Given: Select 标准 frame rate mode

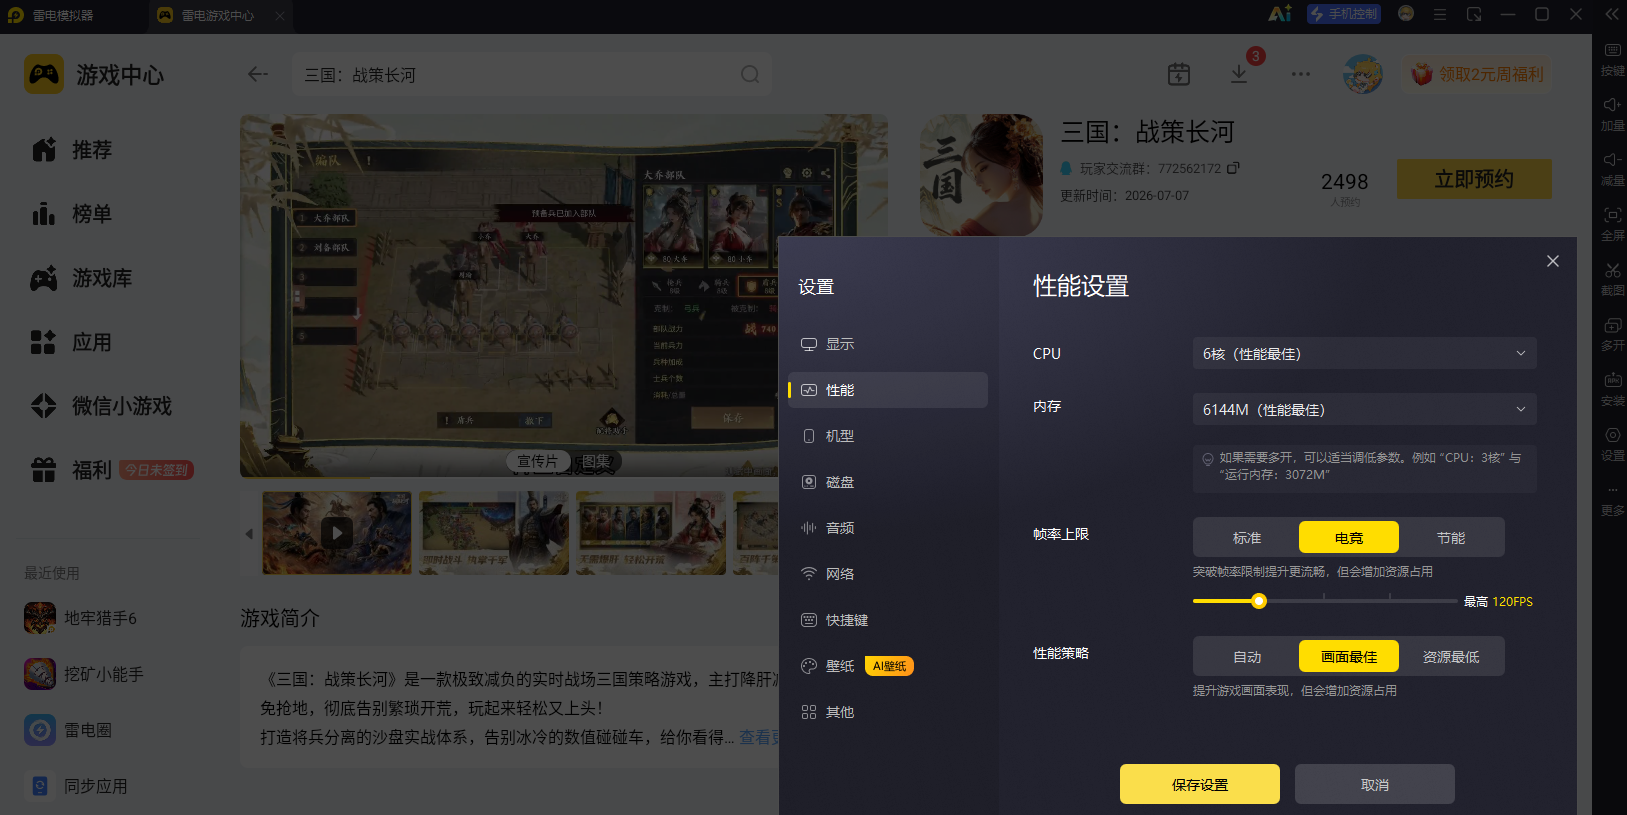Looking at the screenshot, I should point(1247,538).
